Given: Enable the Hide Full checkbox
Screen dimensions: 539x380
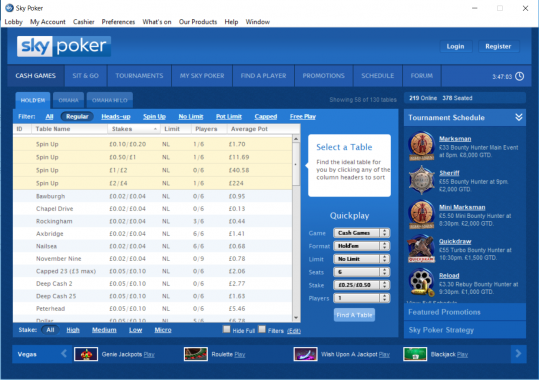Looking at the screenshot, I should click(227, 329).
